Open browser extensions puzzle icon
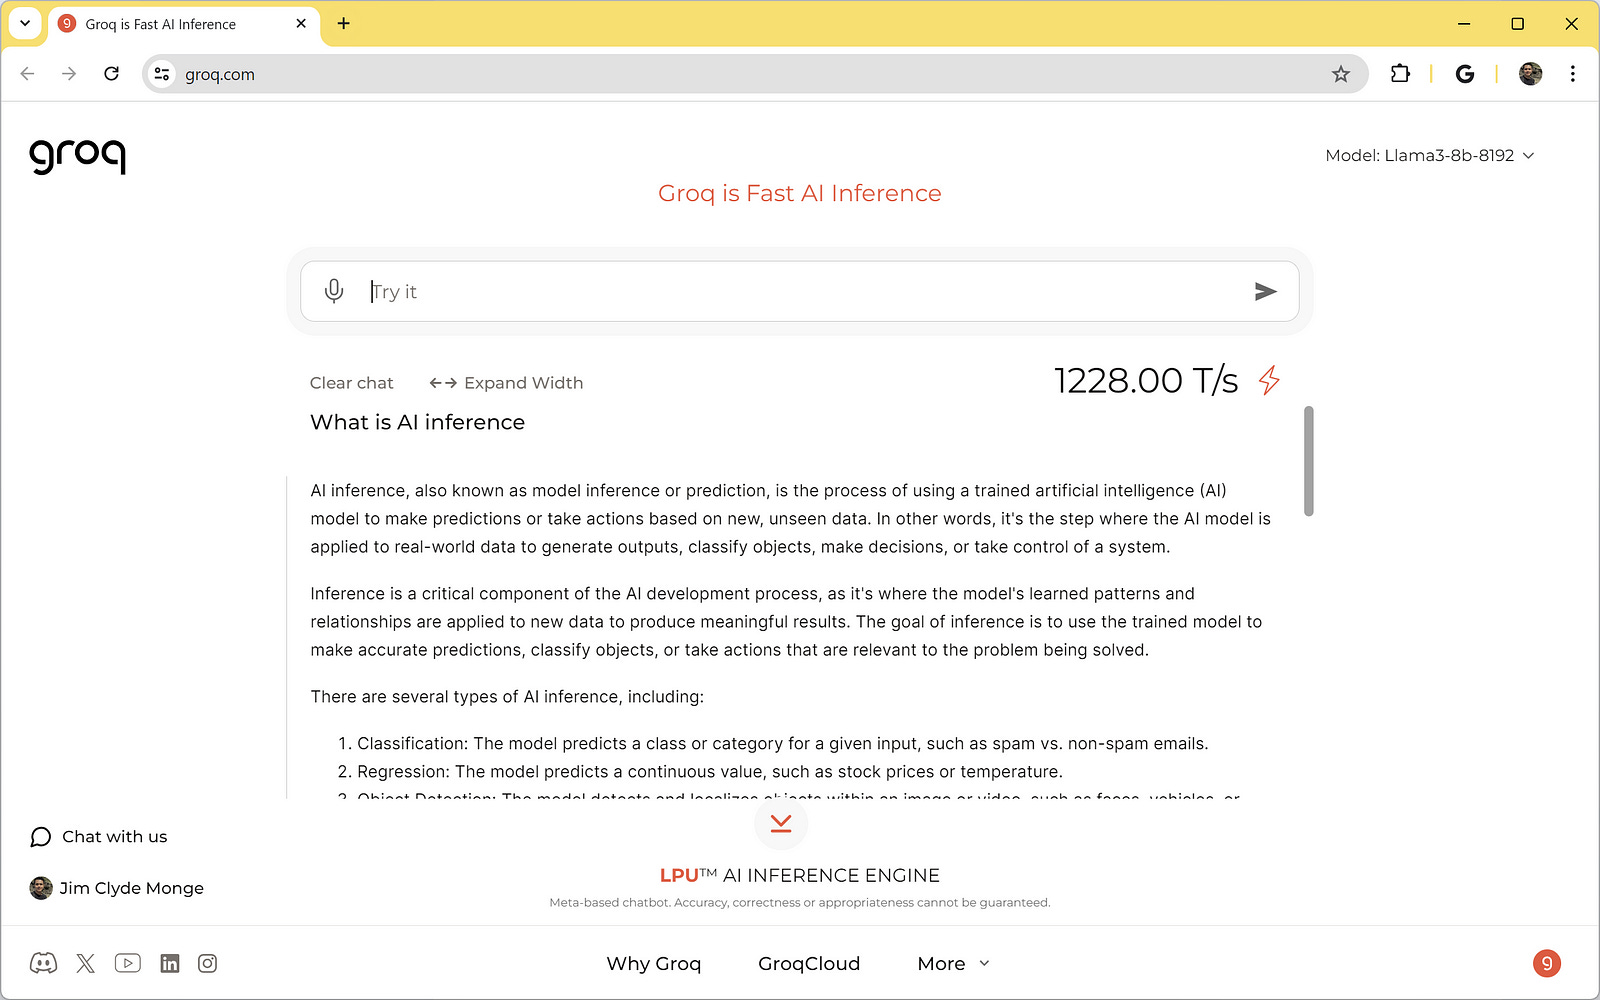 point(1400,73)
